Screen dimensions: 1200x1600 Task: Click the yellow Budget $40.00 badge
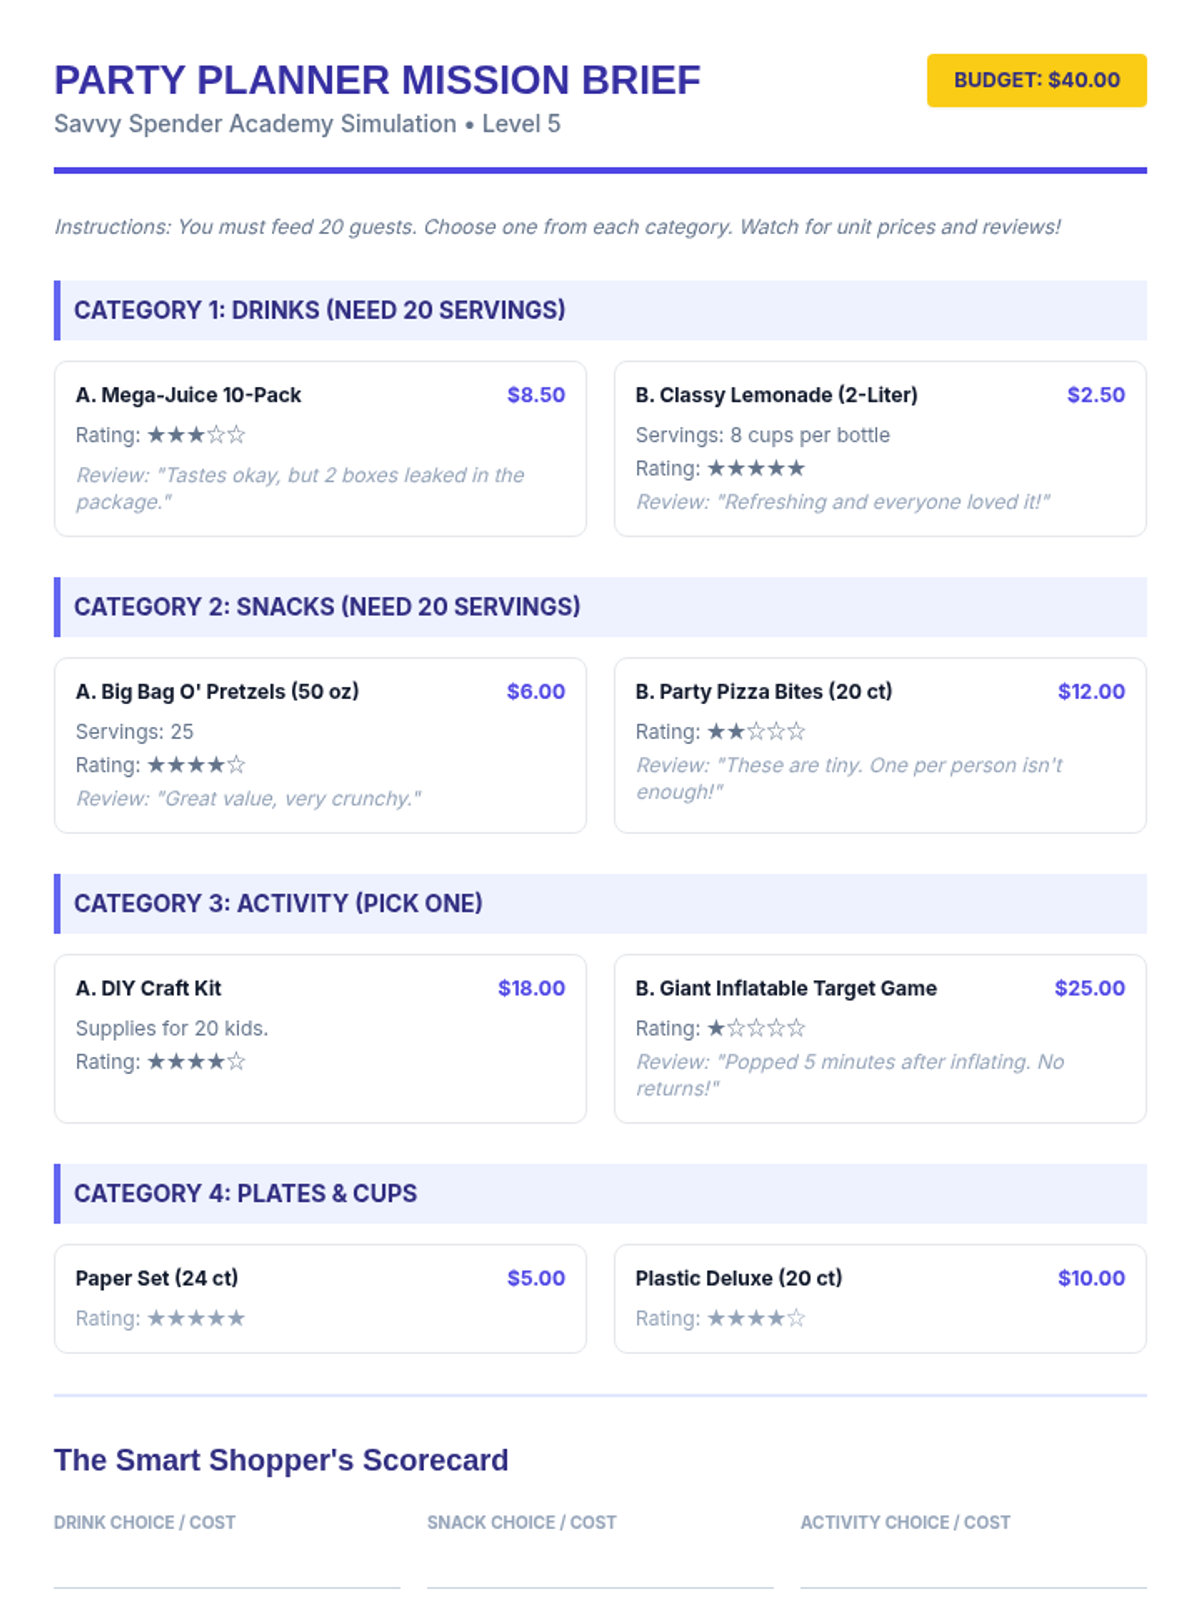pyautogui.click(x=1036, y=80)
